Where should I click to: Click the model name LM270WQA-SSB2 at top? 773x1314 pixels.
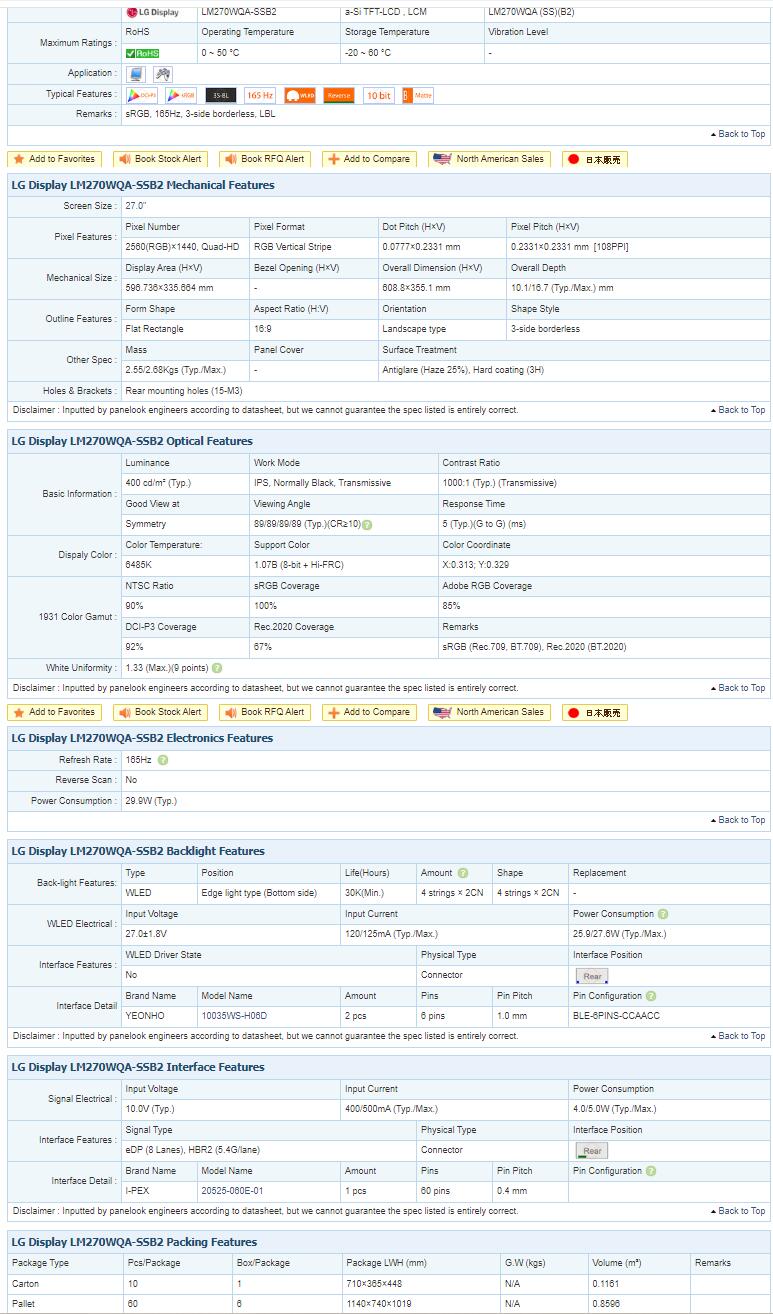pyautogui.click(x=239, y=12)
